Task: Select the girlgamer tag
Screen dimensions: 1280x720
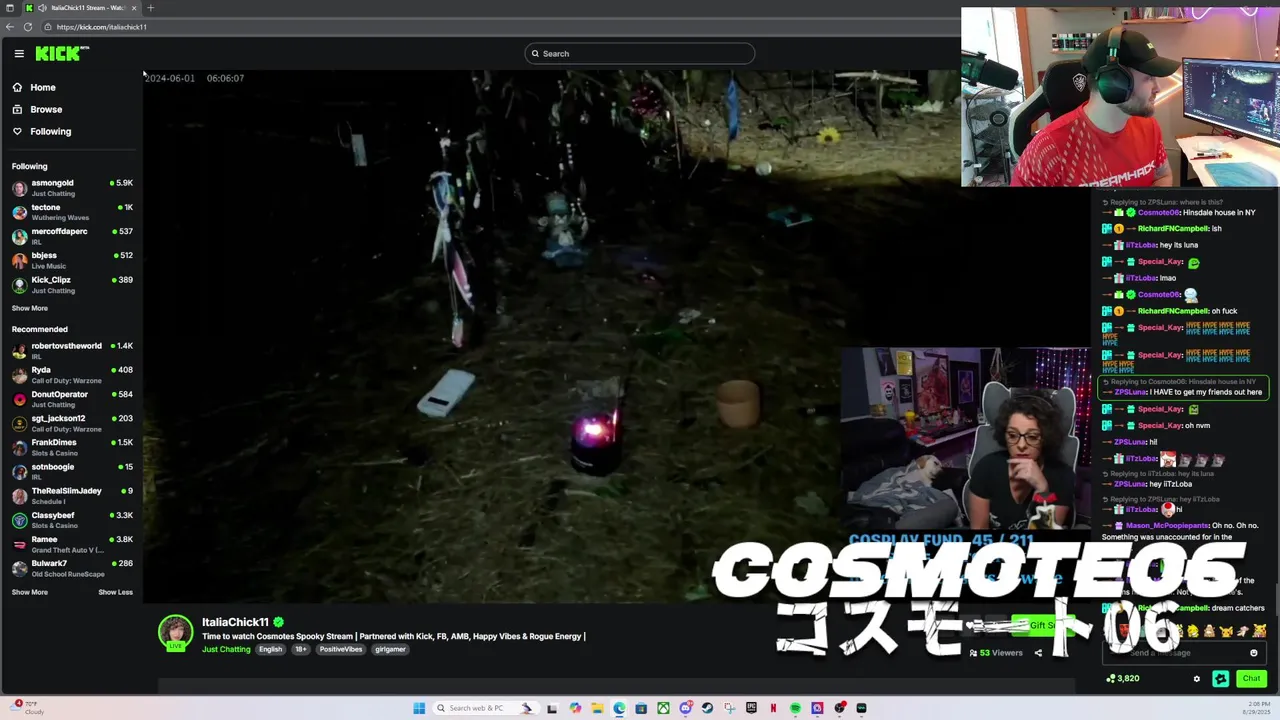Action: pos(390,649)
